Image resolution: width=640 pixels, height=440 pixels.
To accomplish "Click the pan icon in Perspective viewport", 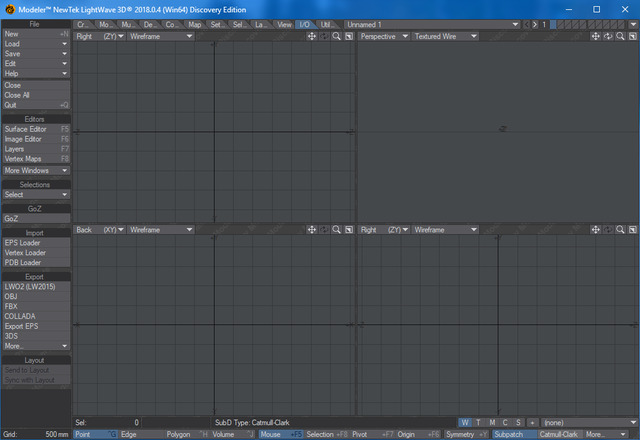I will coord(595,36).
